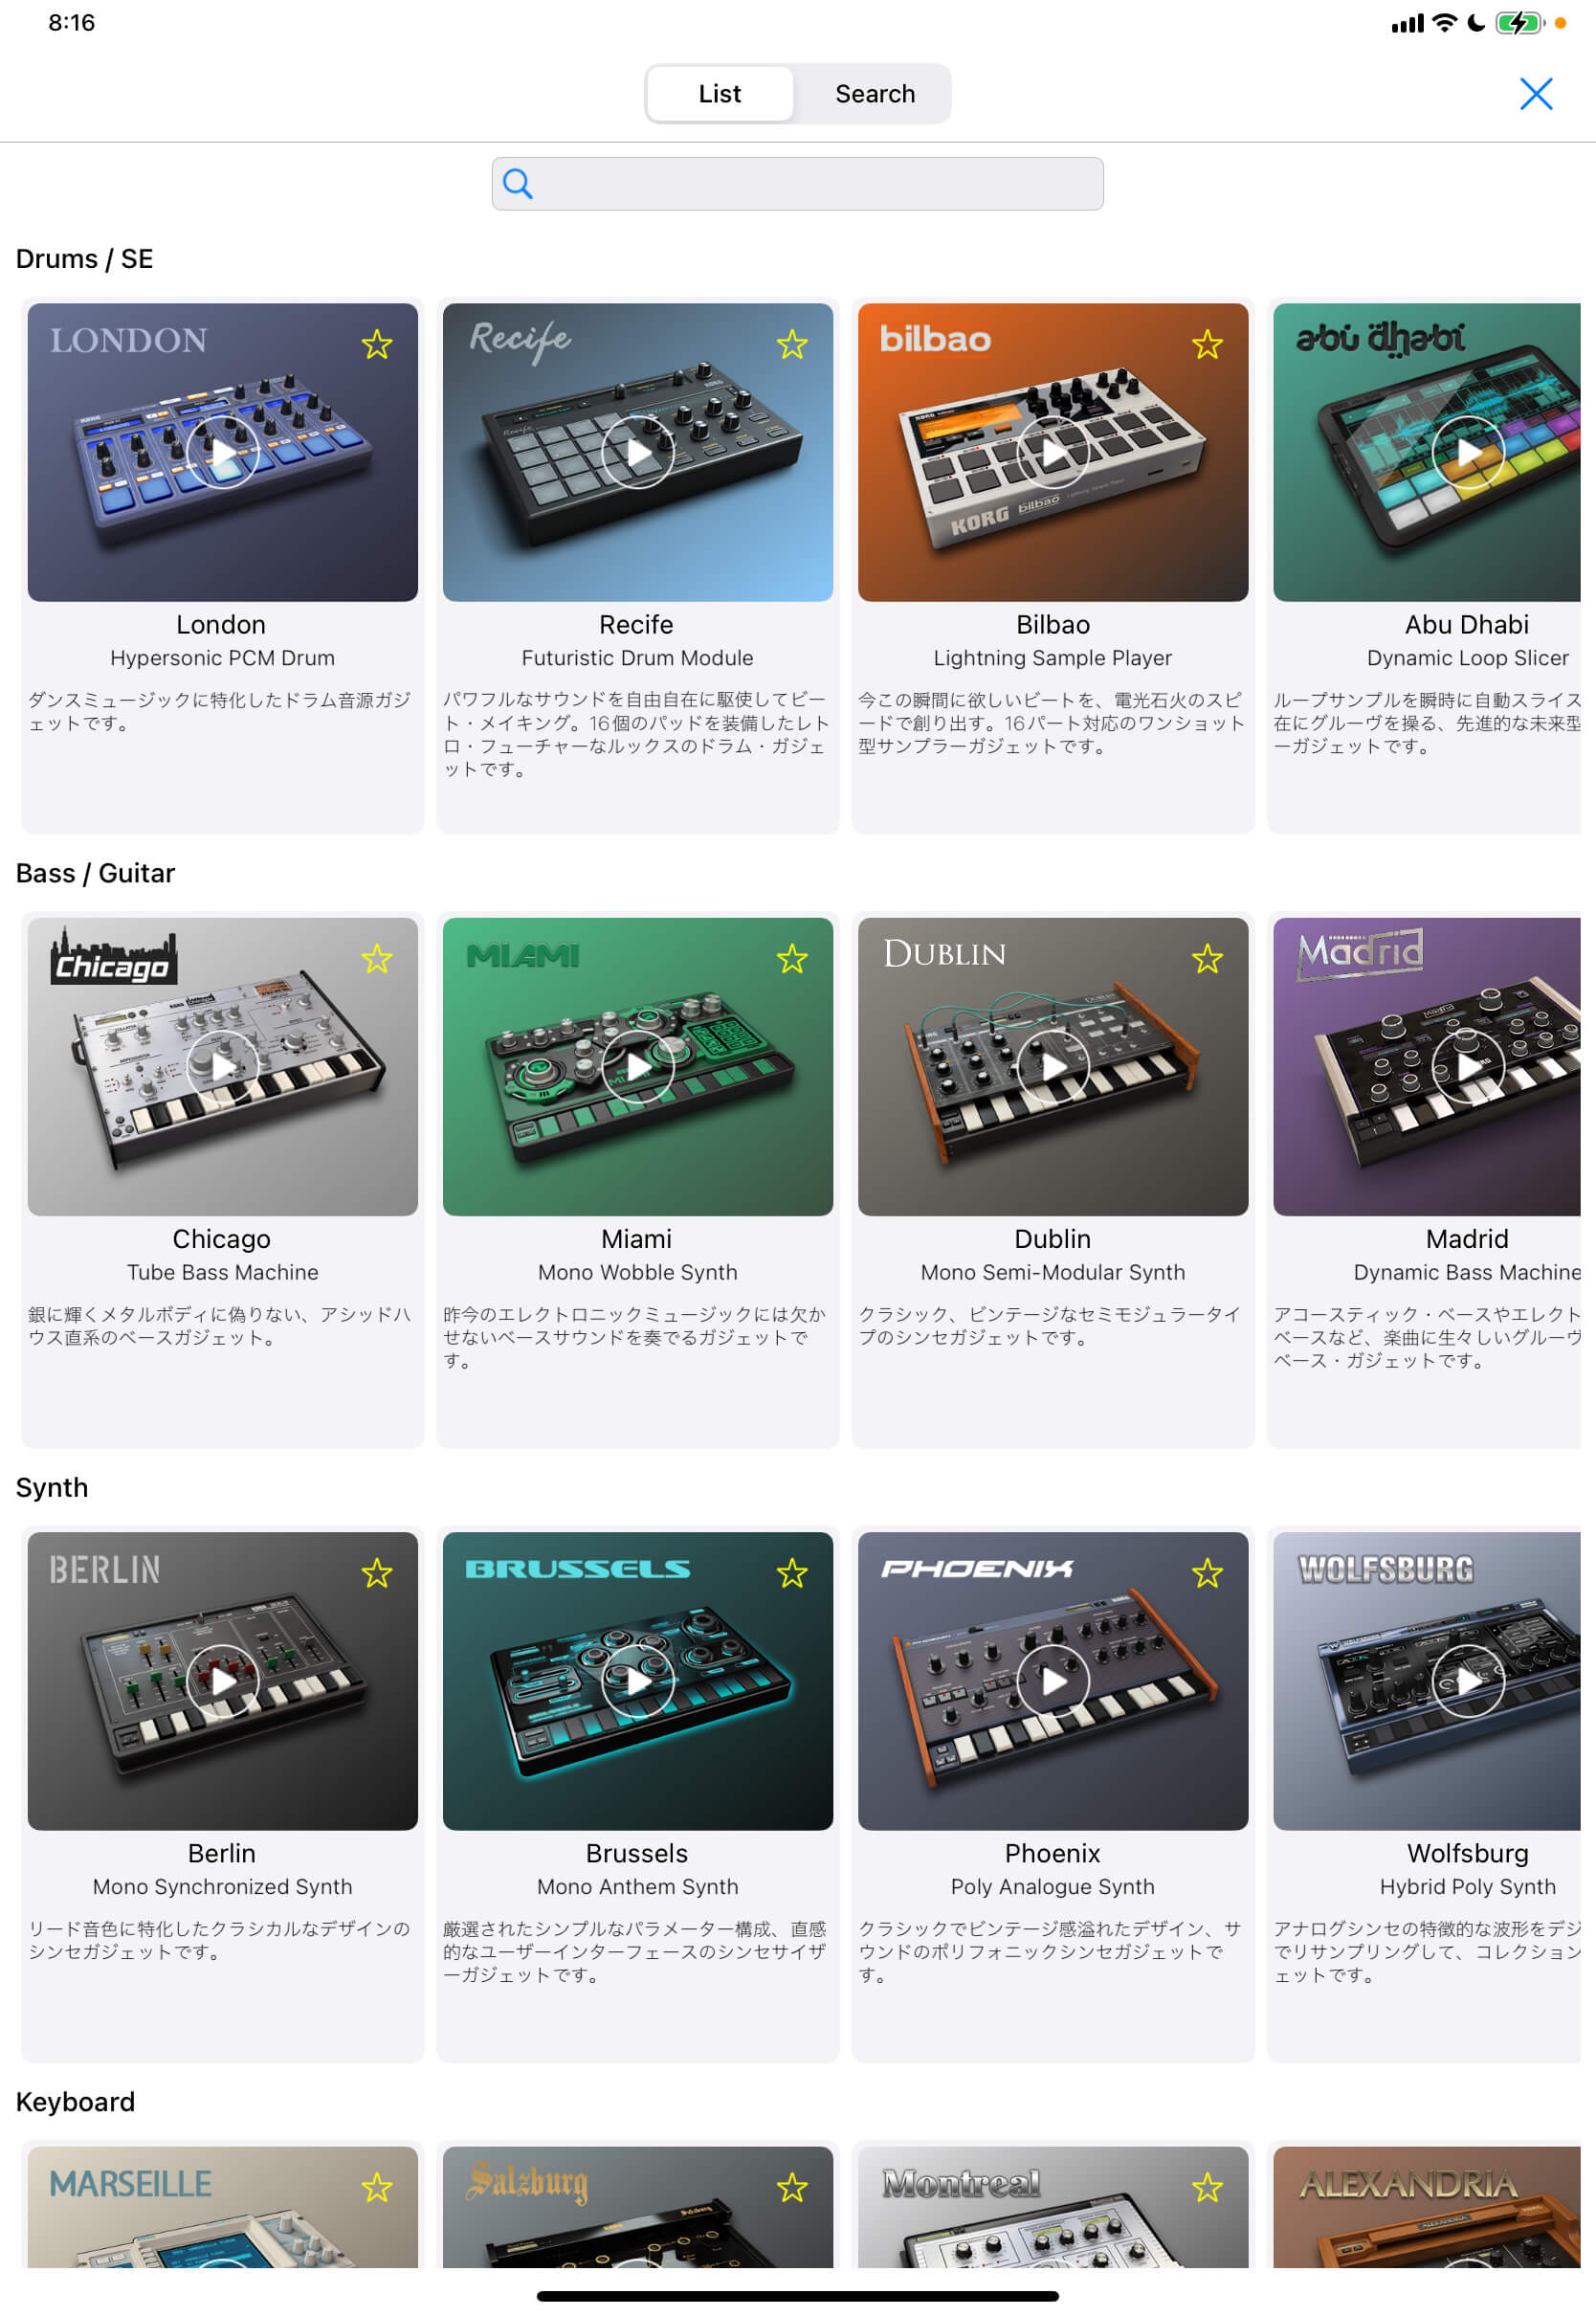Click the magnifying glass search icon
Viewport: 1596px width, 2316px height.
(517, 184)
